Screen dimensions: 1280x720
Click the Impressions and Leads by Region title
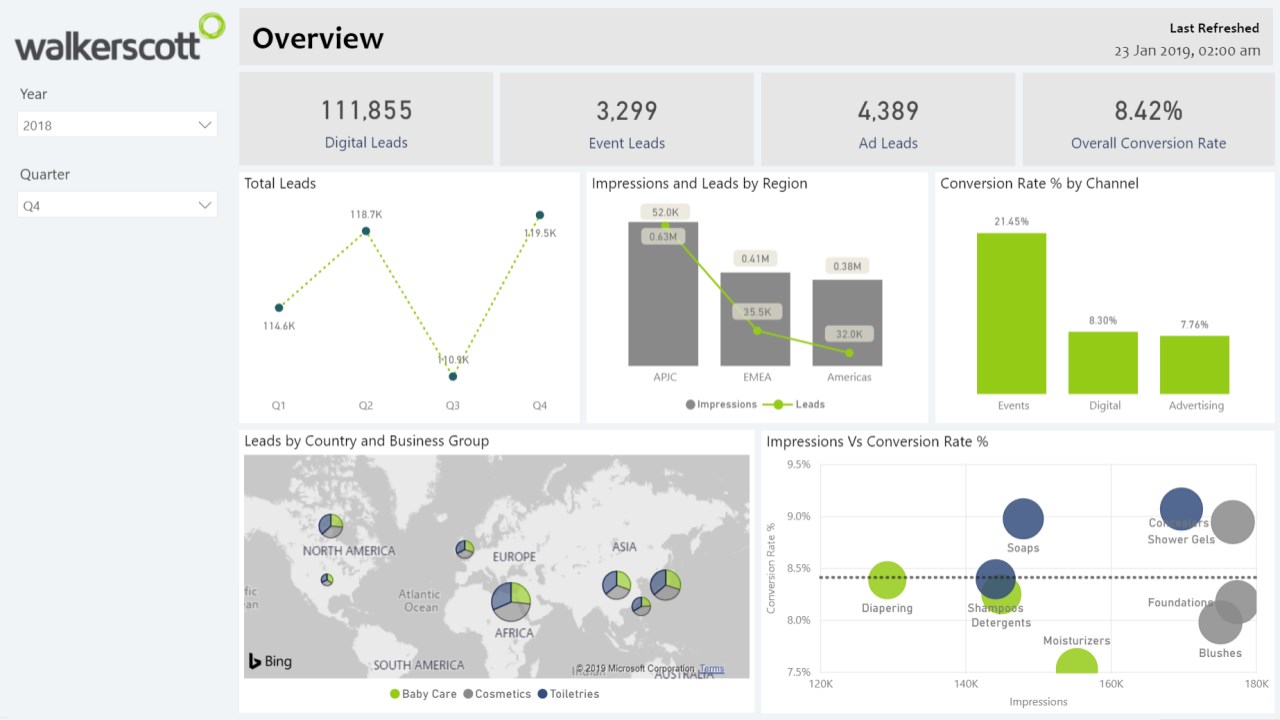[x=699, y=184]
